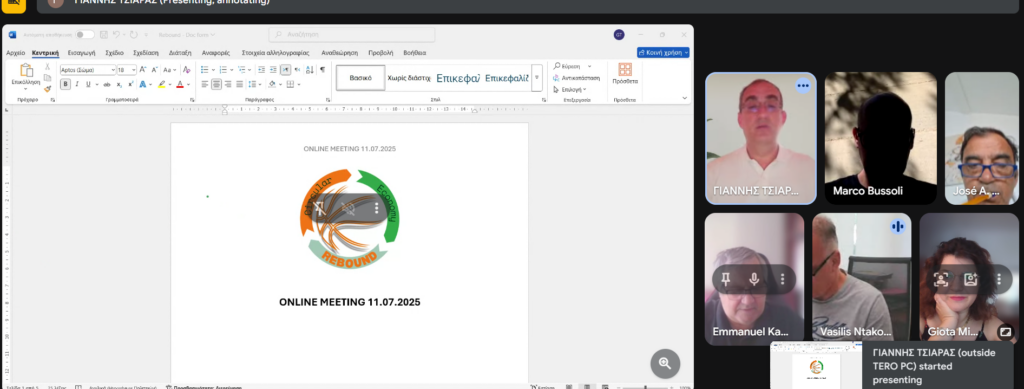The image size is (1024, 389).
Task: Toggle center alignment in the paragraph group
Action: pyautogui.click(x=216, y=84)
